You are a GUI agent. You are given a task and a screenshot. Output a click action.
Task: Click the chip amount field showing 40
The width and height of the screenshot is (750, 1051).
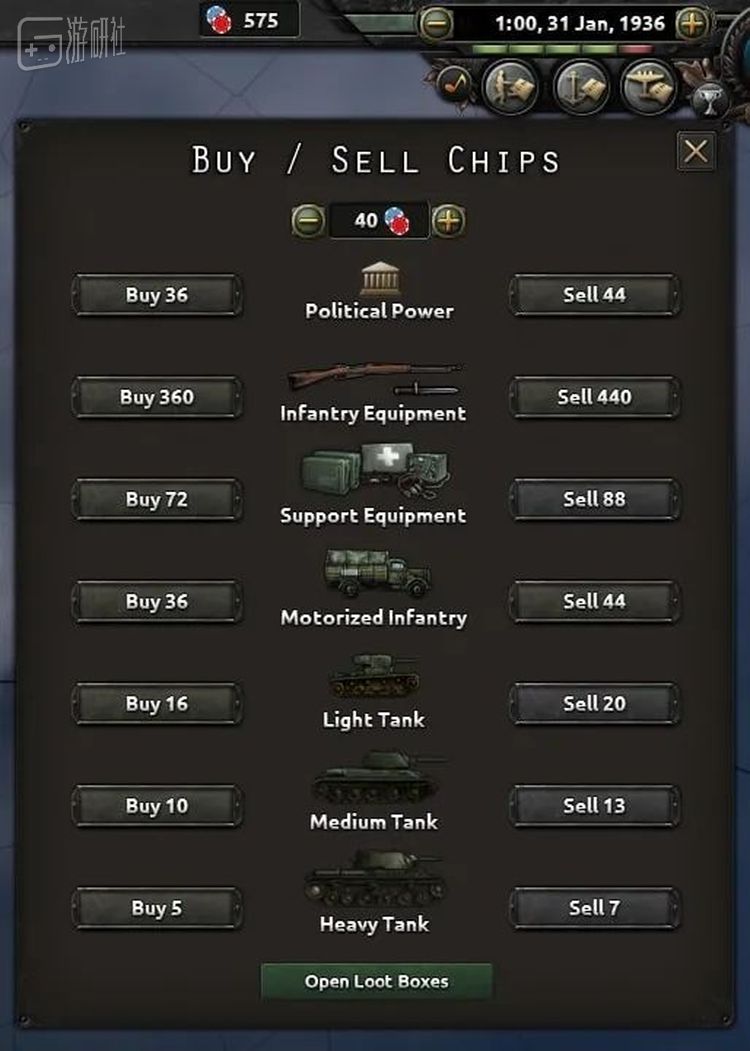pyautogui.click(x=378, y=220)
